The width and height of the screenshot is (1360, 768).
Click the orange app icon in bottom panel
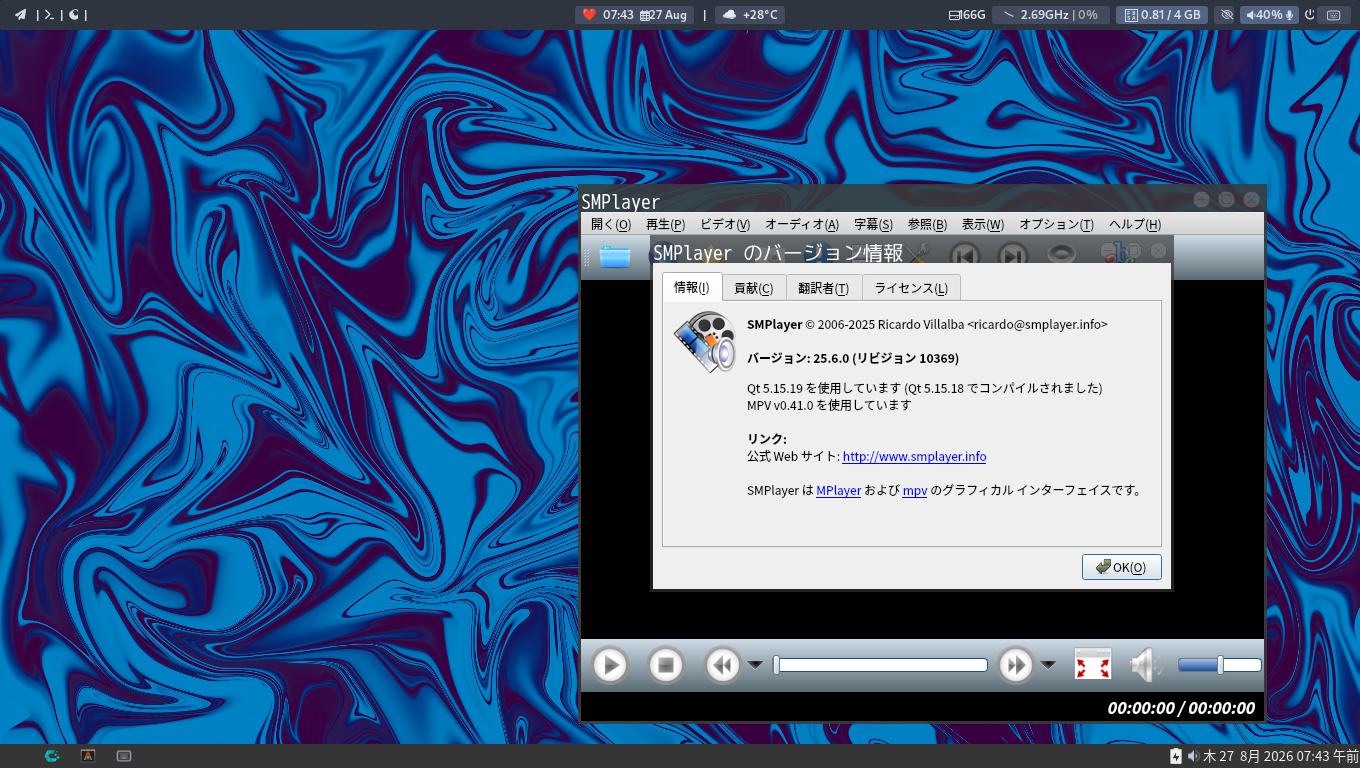pyautogui.click(x=88, y=756)
